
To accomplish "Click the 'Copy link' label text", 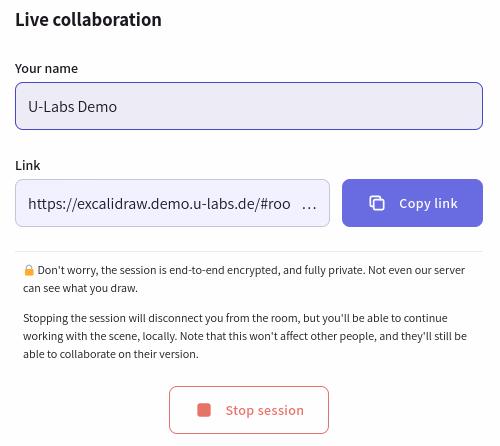I will 428,203.
